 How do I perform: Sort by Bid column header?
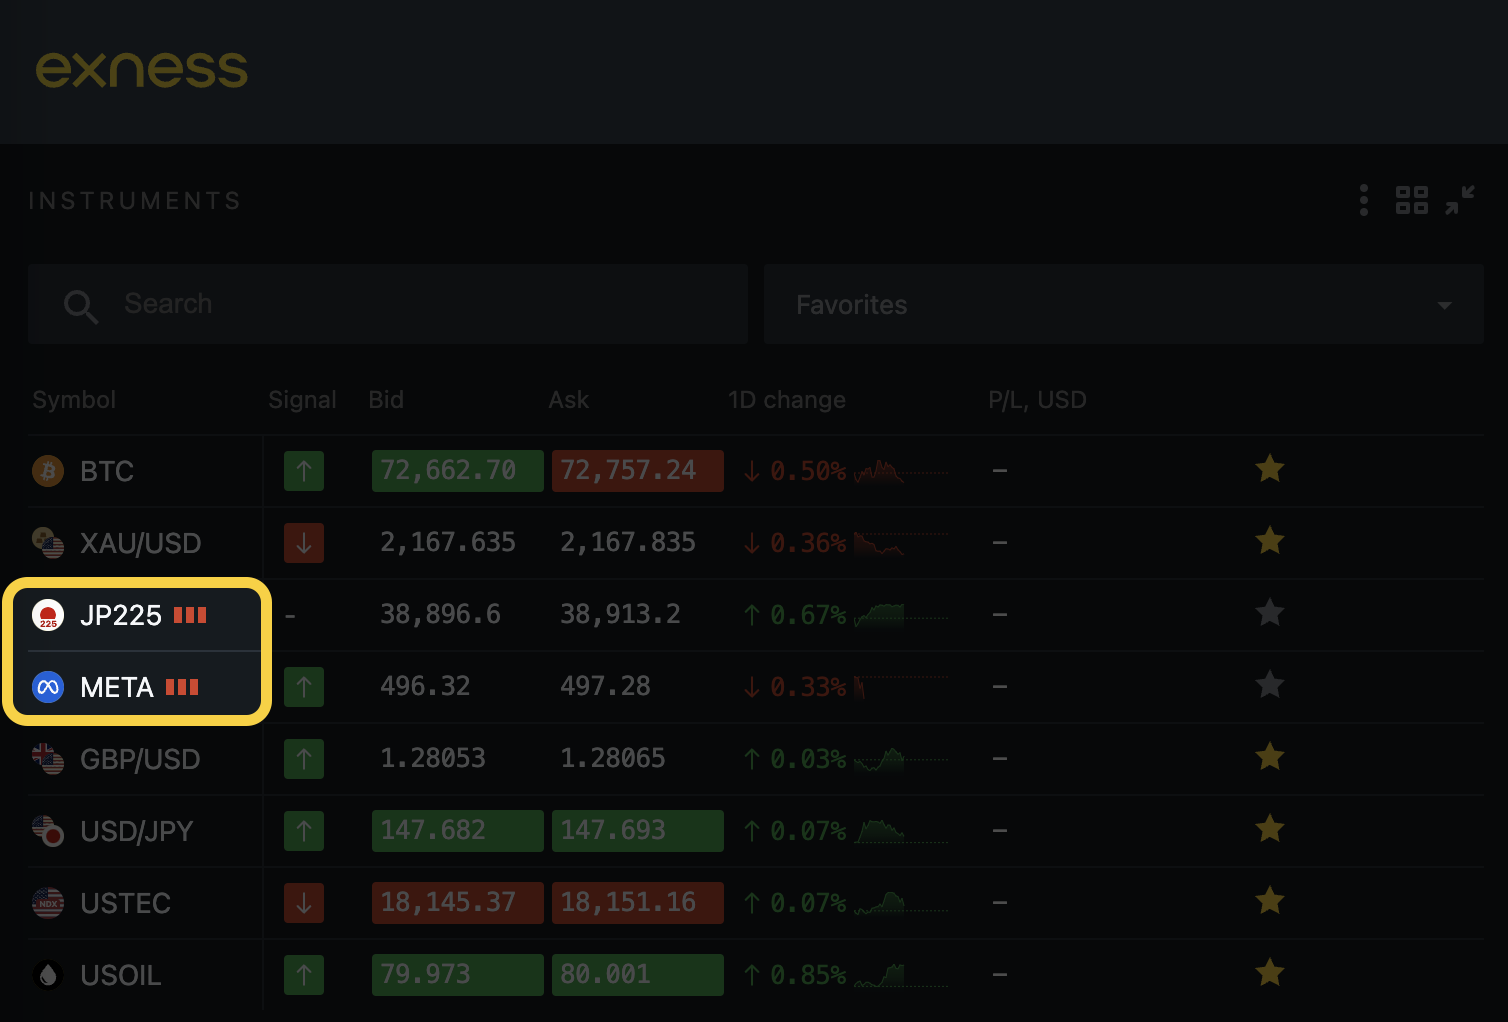point(386,400)
